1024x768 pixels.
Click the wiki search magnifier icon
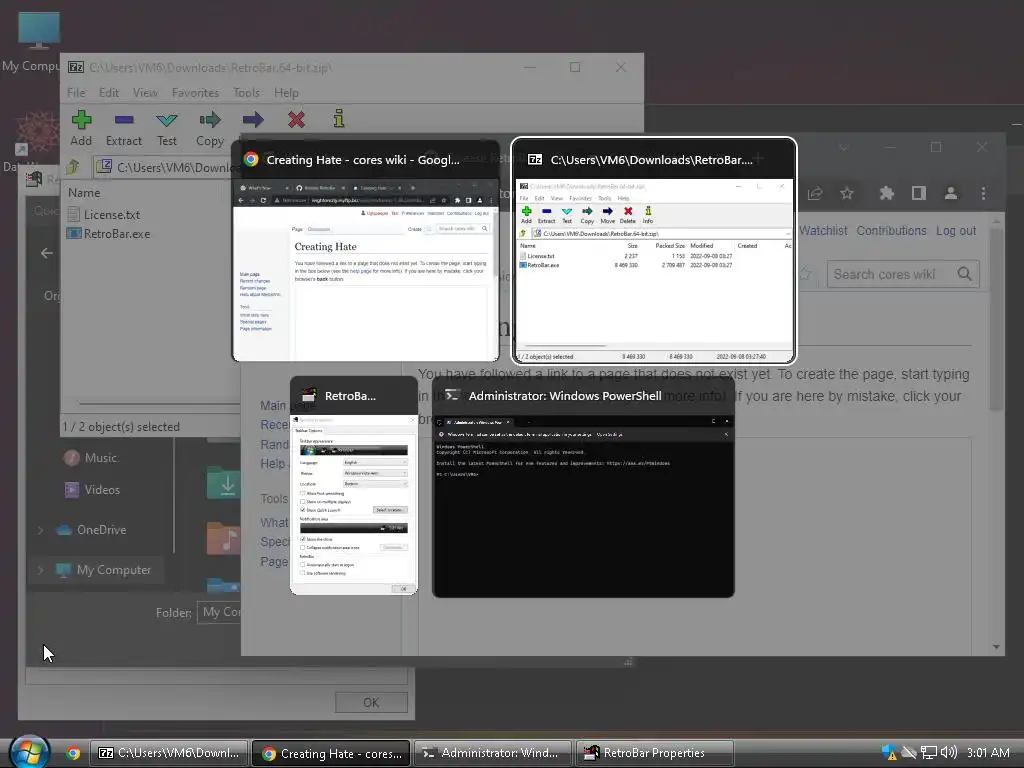[x=965, y=274]
